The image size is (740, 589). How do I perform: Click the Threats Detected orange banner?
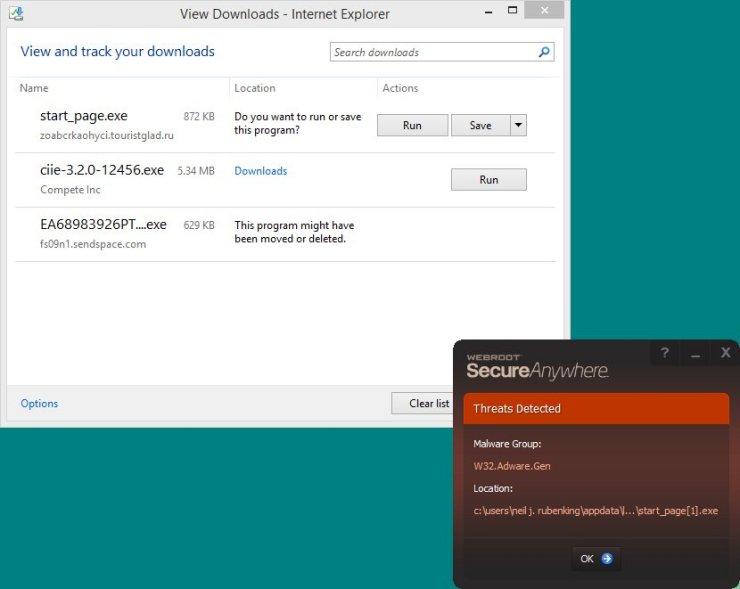[x=597, y=408]
